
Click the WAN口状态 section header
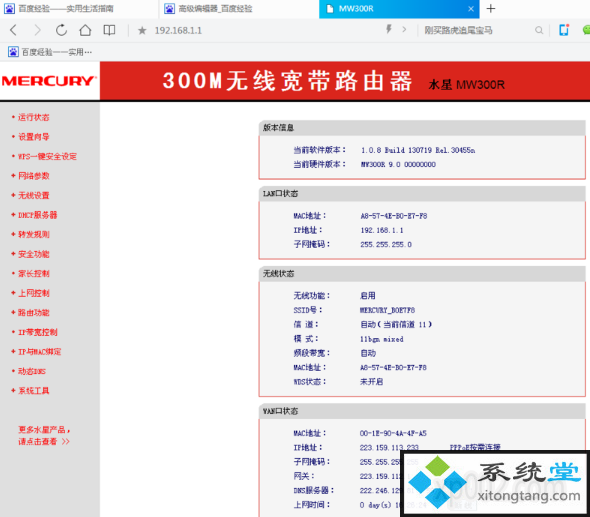pos(422,411)
